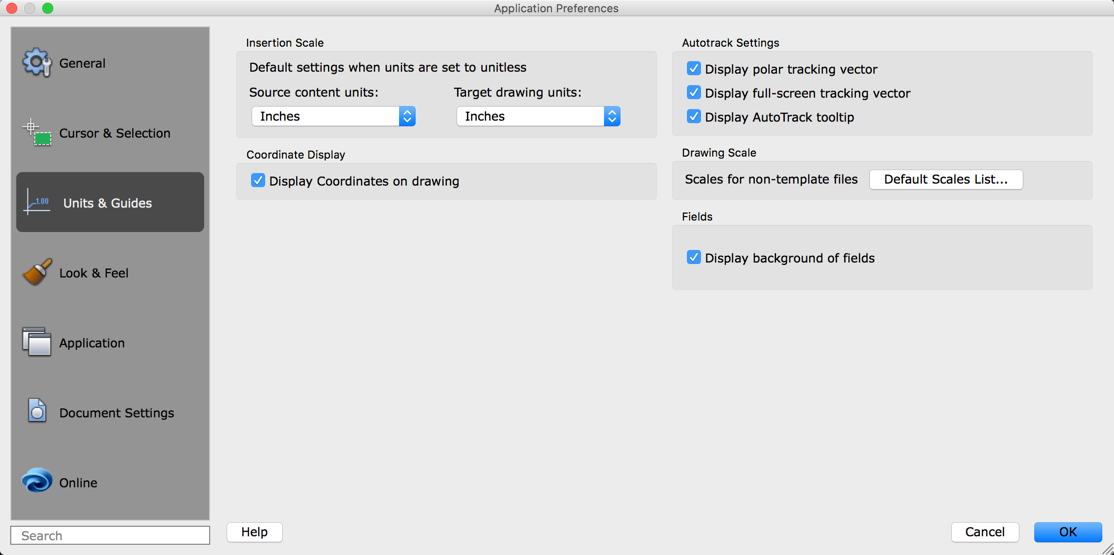Switch to the Look & Feel section
The width and height of the screenshot is (1114, 555).
(x=94, y=273)
